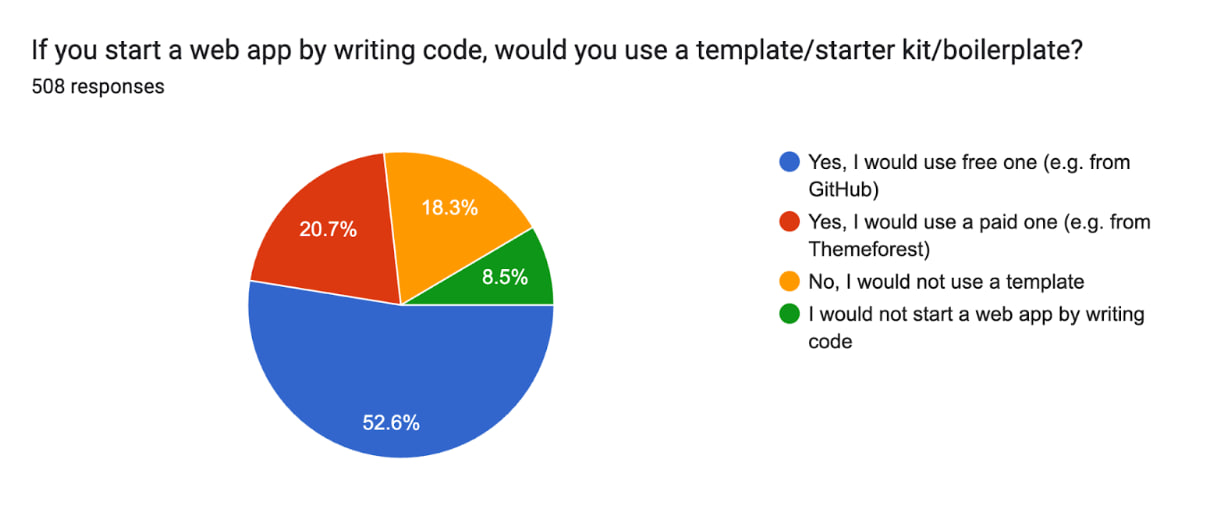Click the 52.6% percentage label
This screenshot has width=1226, height=506.
[x=390, y=422]
